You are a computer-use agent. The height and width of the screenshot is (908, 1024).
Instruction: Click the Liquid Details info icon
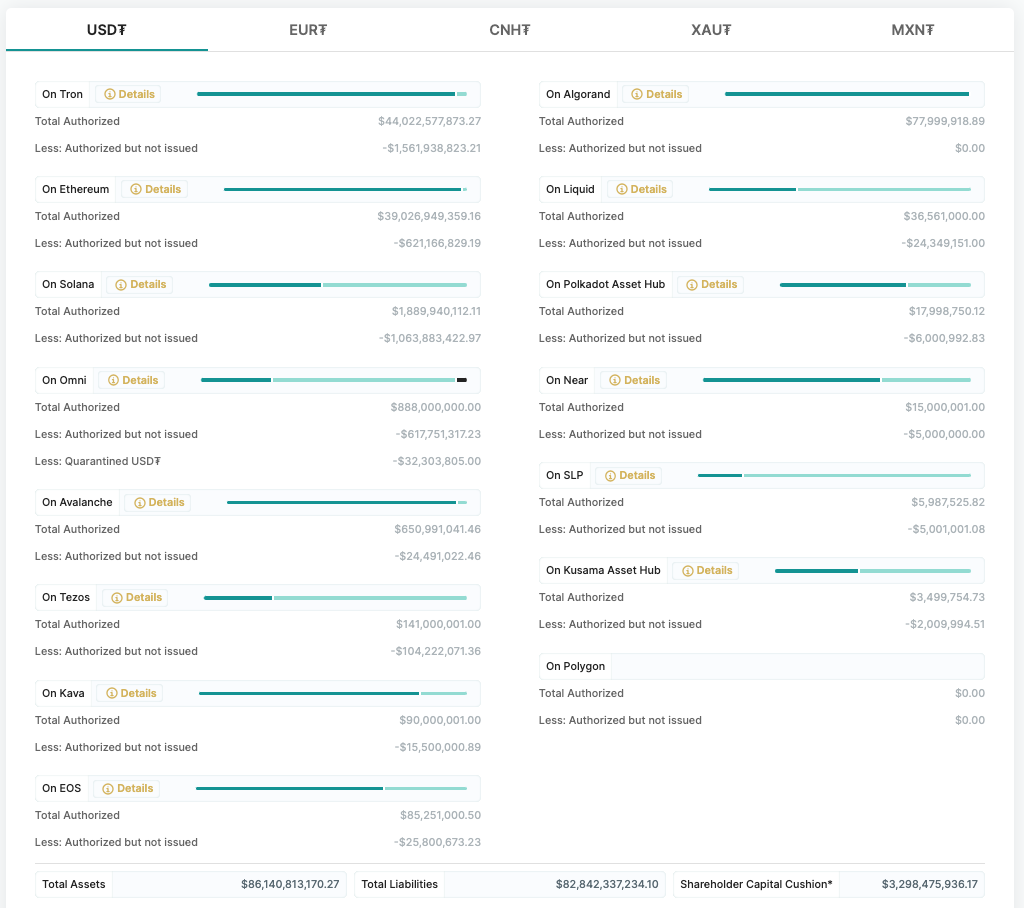pos(622,189)
